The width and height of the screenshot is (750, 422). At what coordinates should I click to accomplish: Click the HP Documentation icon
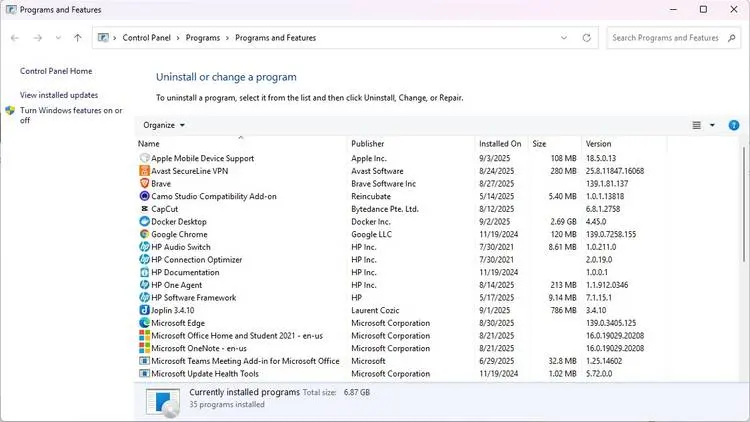tap(144, 272)
